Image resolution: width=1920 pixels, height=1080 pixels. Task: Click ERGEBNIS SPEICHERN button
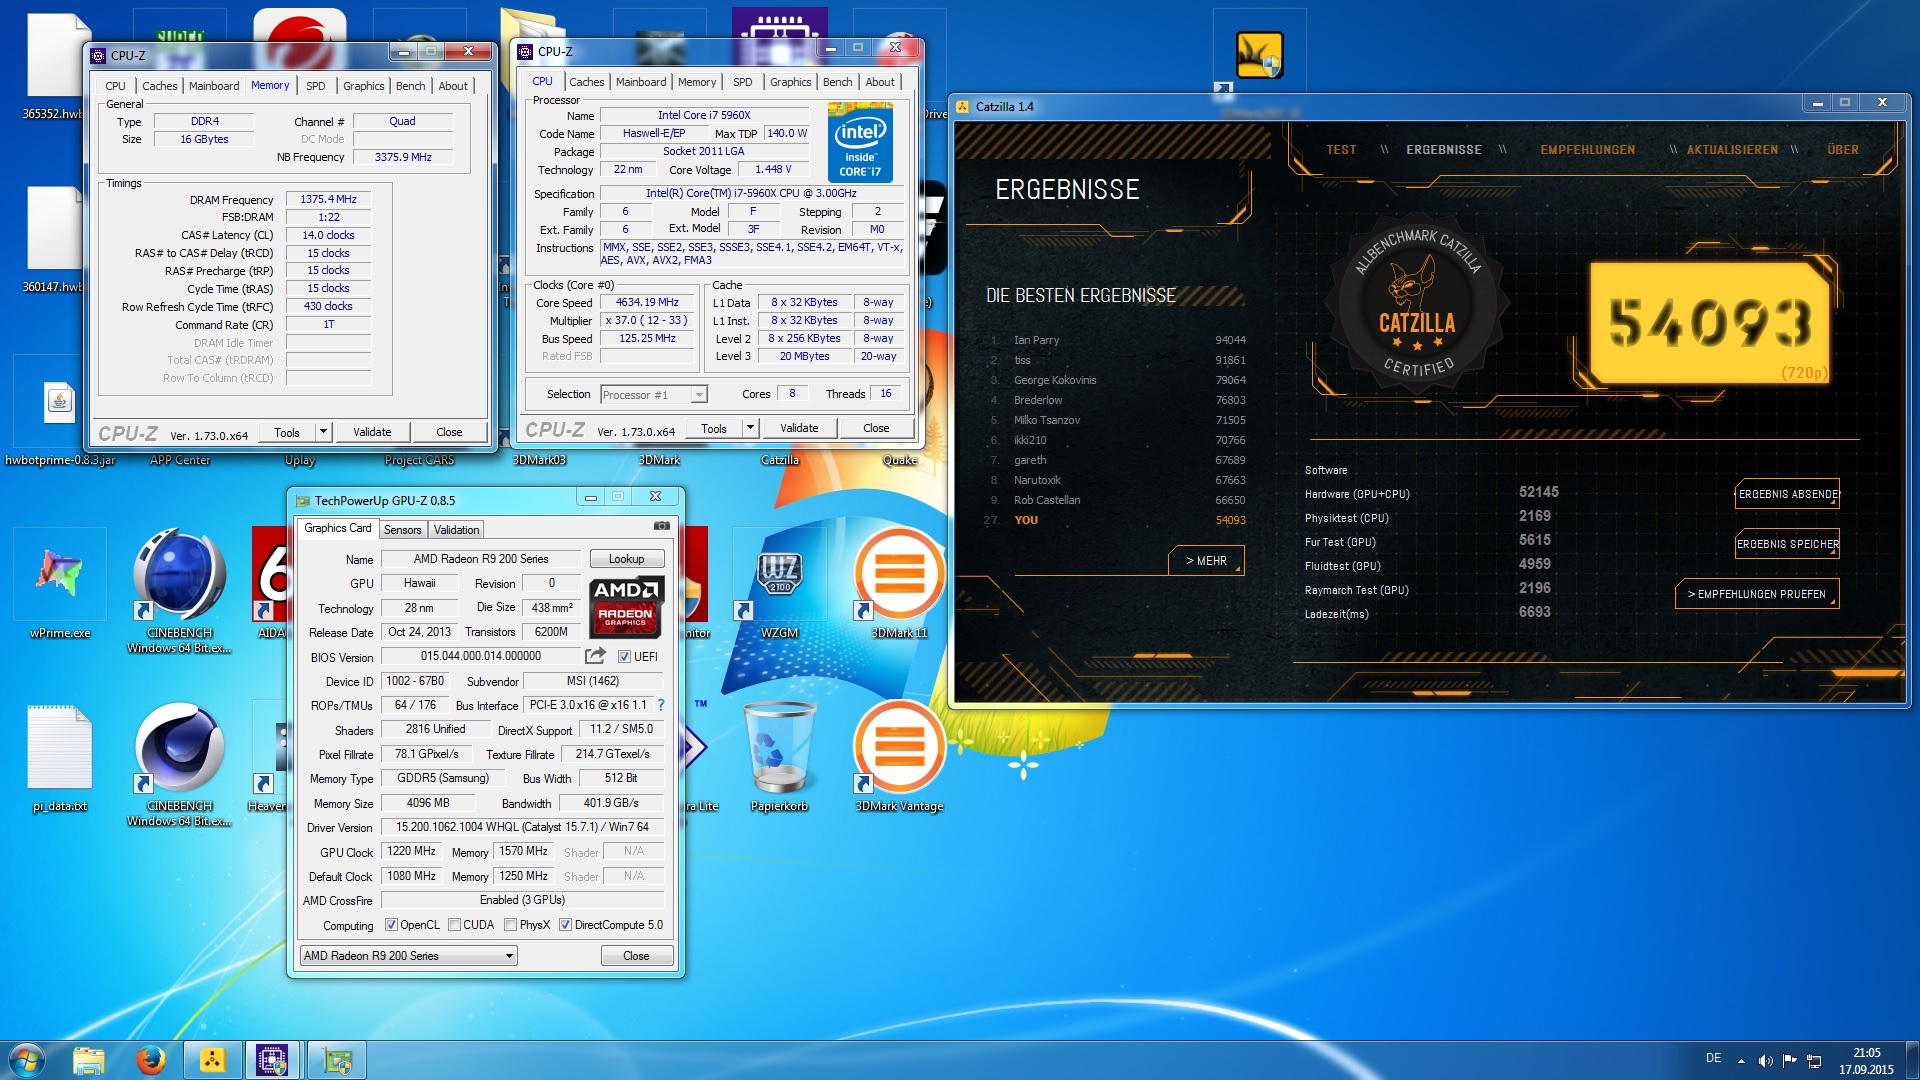click(x=1787, y=544)
